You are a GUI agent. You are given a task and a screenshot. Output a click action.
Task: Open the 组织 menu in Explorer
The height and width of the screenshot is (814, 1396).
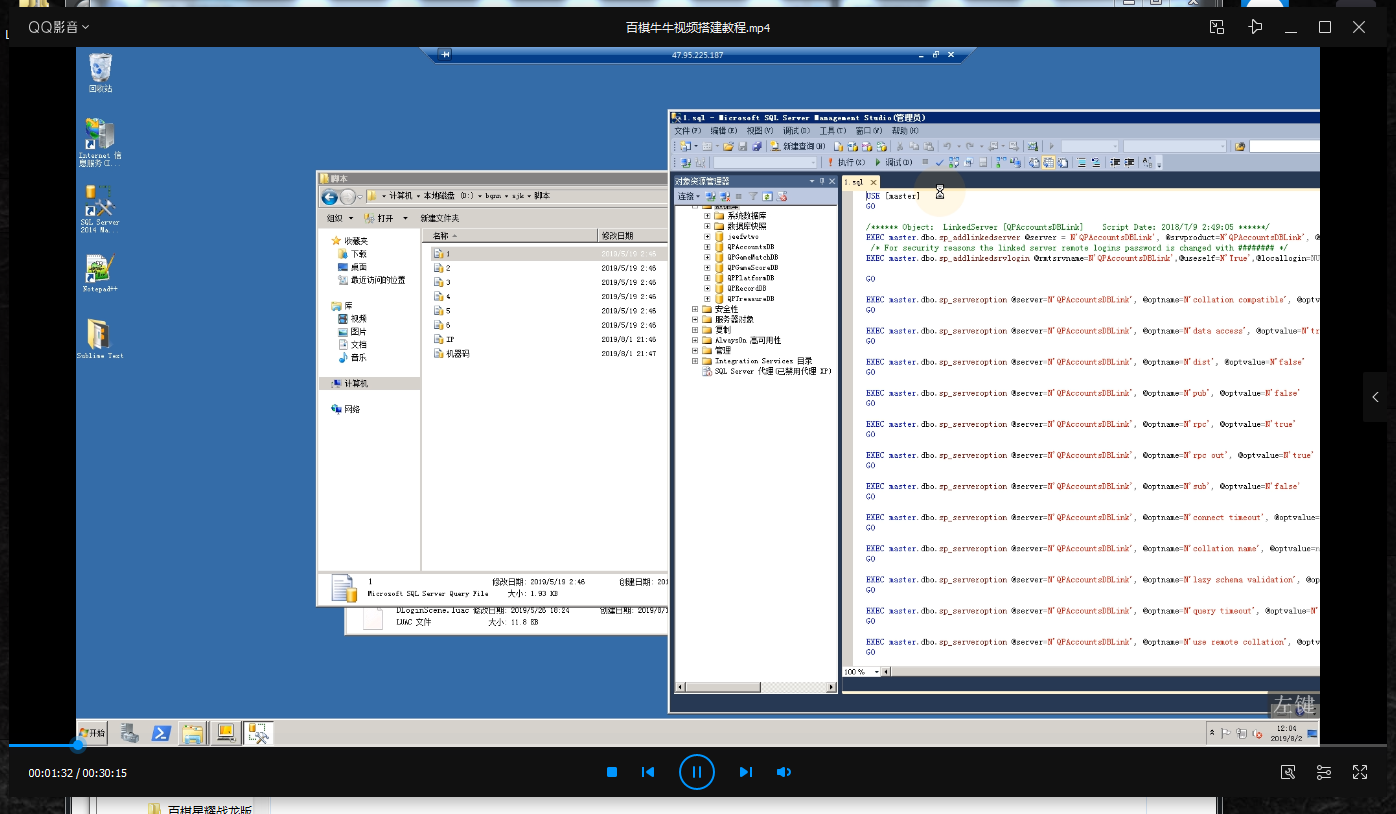tap(339, 218)
